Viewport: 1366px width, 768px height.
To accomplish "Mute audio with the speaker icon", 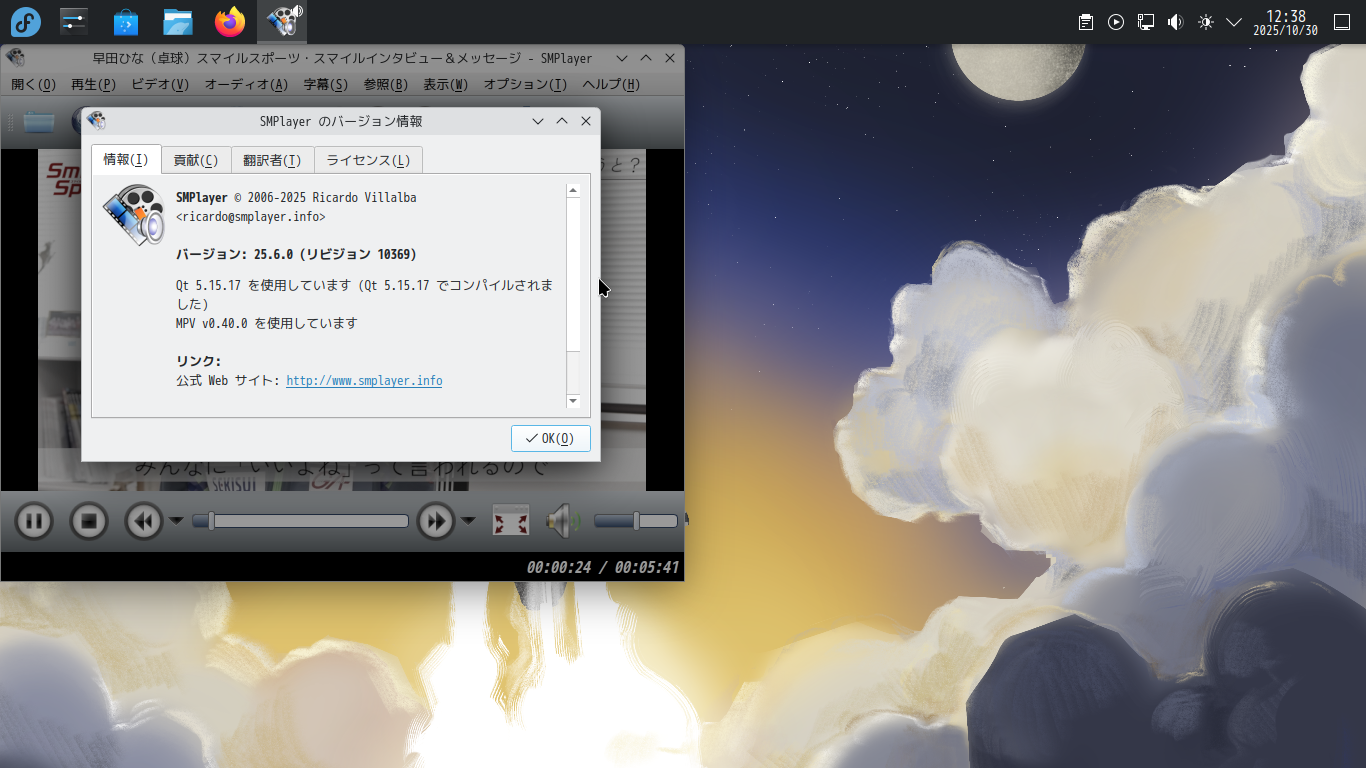I will [562, 521].
